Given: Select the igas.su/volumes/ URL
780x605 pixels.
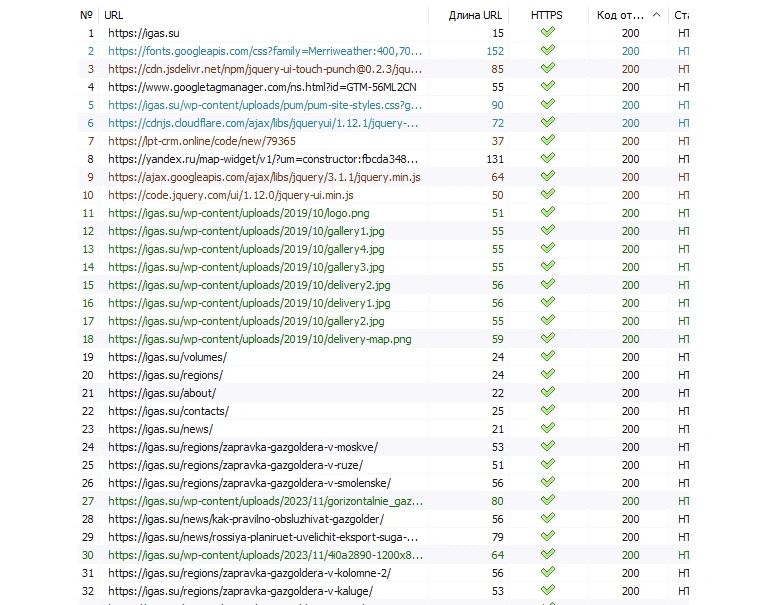Looking at the screenshot, I should click(x=168, y=357).
